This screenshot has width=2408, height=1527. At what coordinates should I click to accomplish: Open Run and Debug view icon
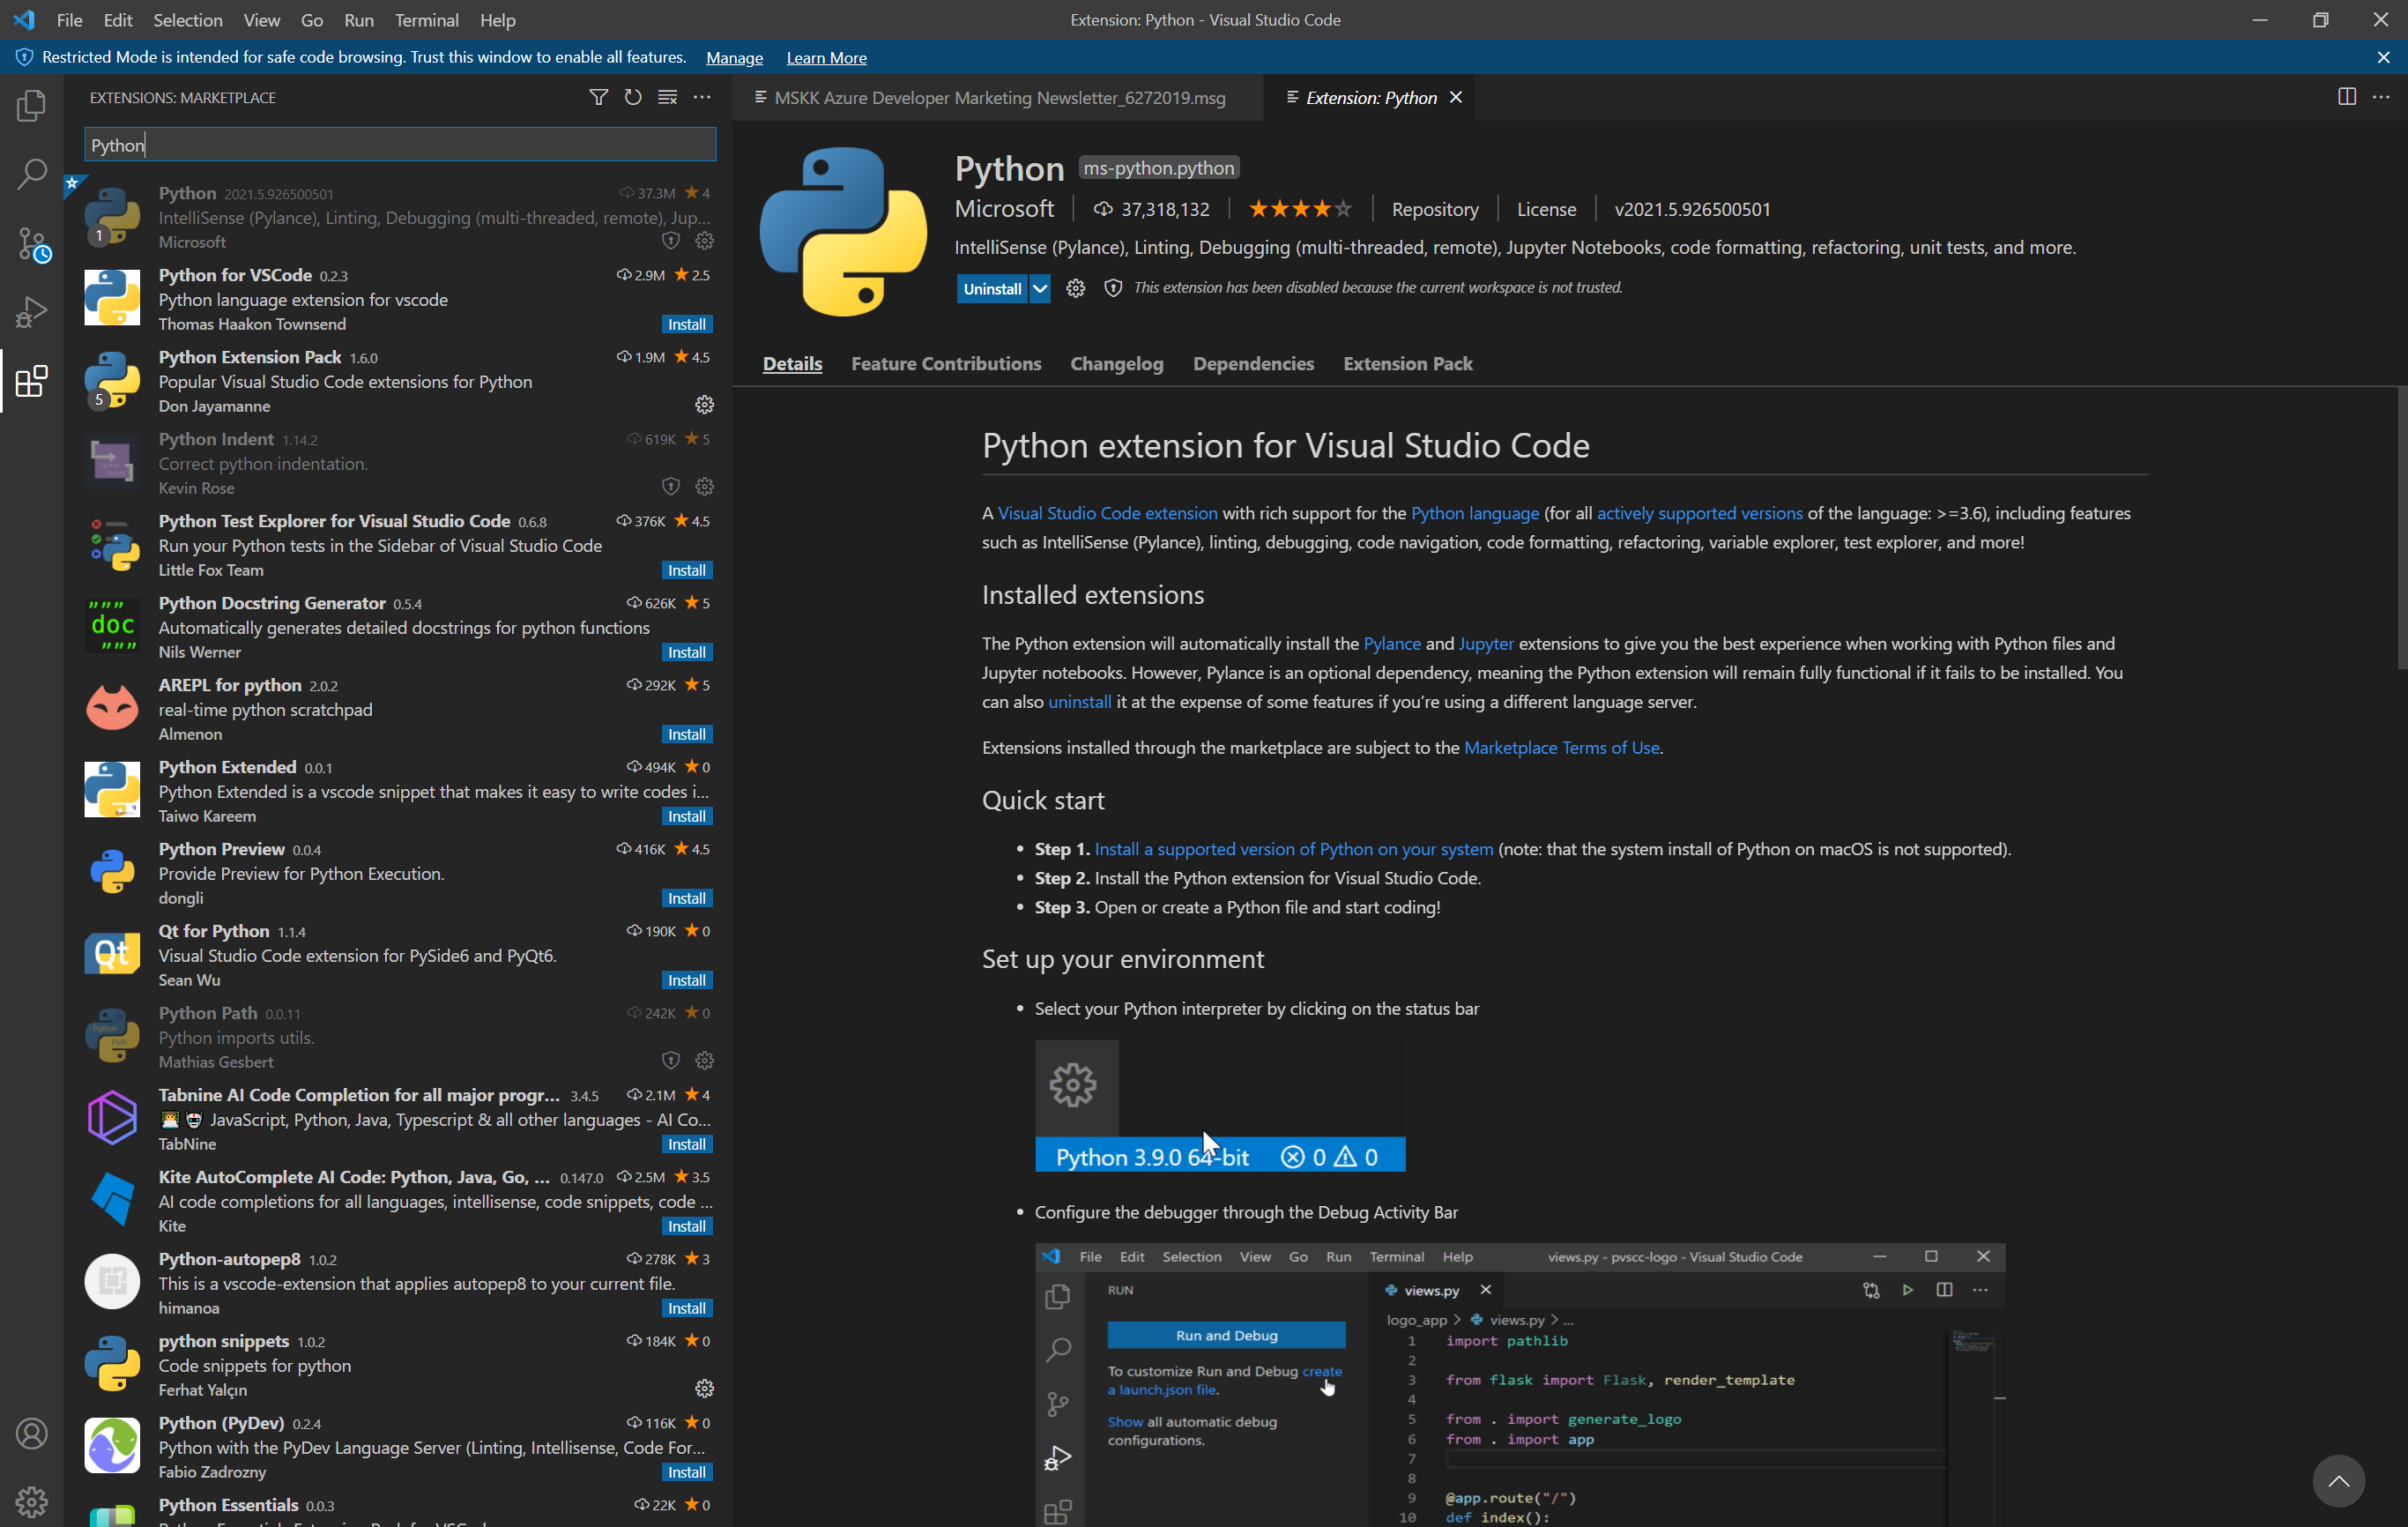coord(32,312)
